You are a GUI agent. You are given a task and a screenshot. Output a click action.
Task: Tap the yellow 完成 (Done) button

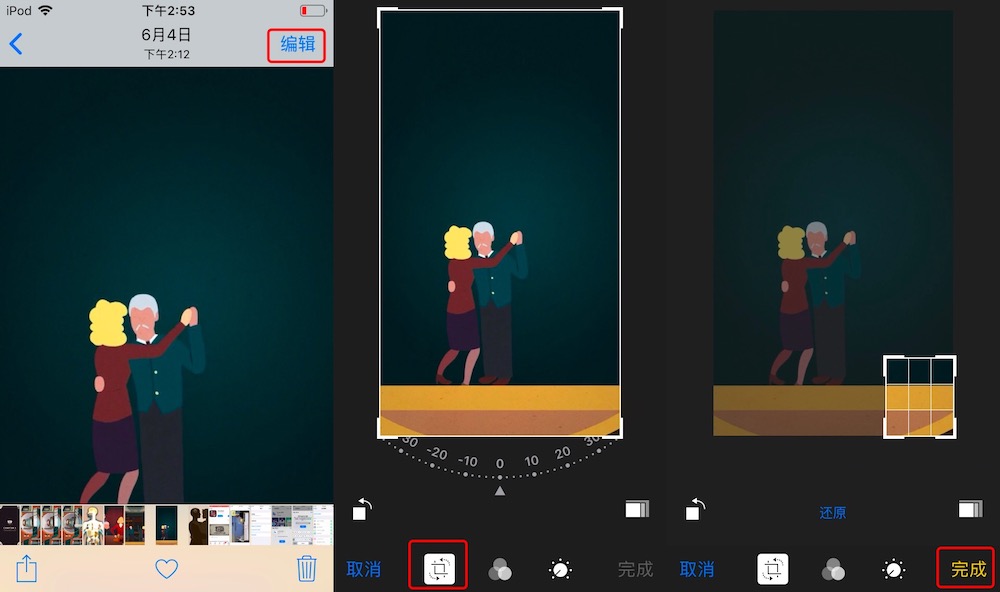pyautogui.click(x=967, y=569)
